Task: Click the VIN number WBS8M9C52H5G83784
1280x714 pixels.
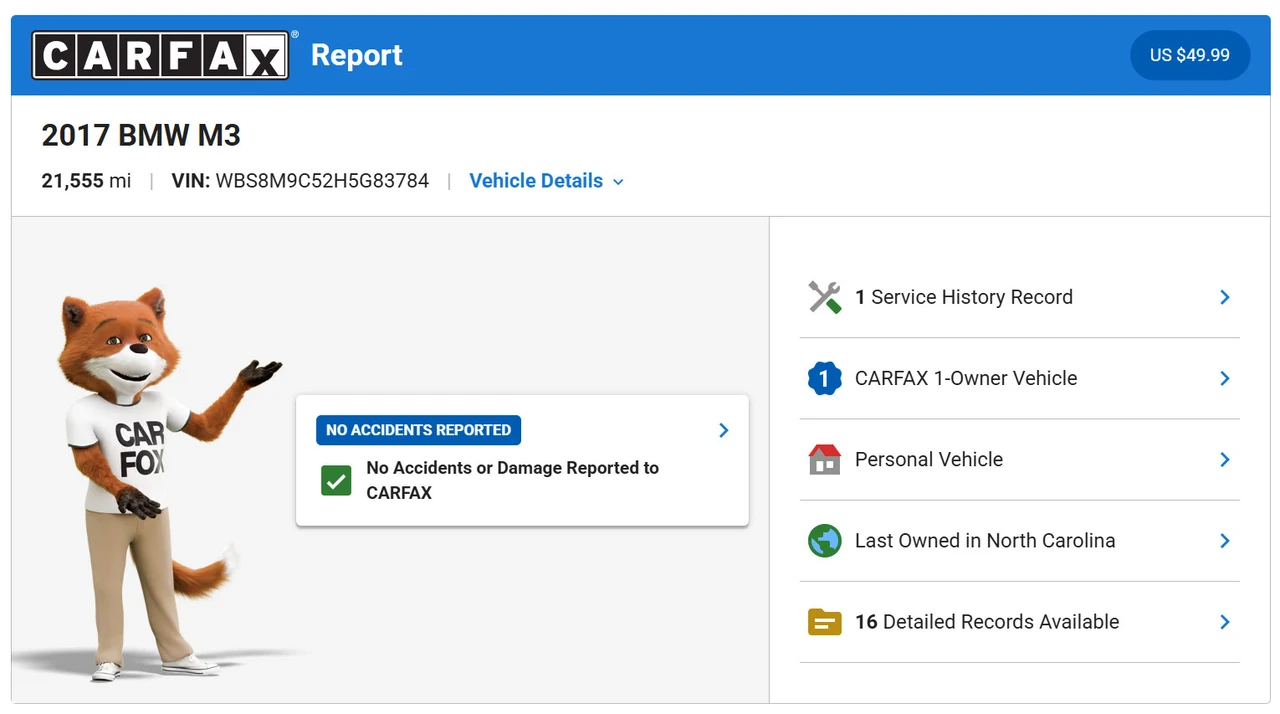Action: (x=322, y=181)
